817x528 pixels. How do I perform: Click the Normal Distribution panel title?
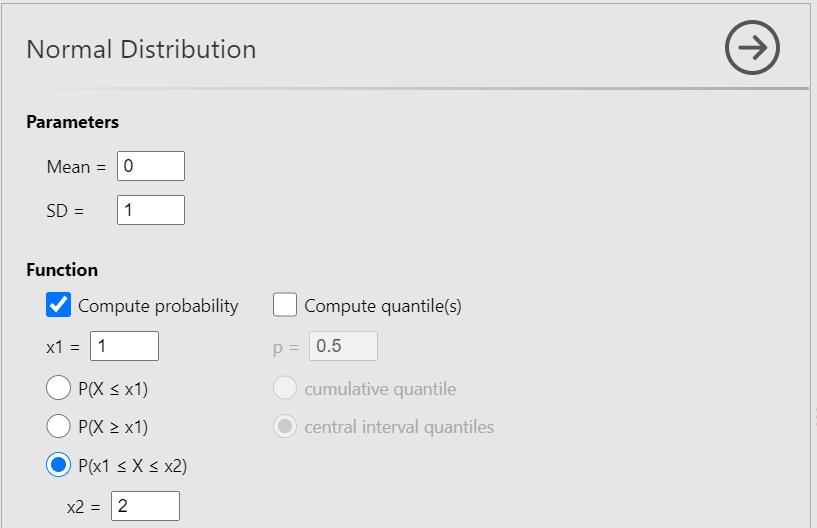click(141, 49)
